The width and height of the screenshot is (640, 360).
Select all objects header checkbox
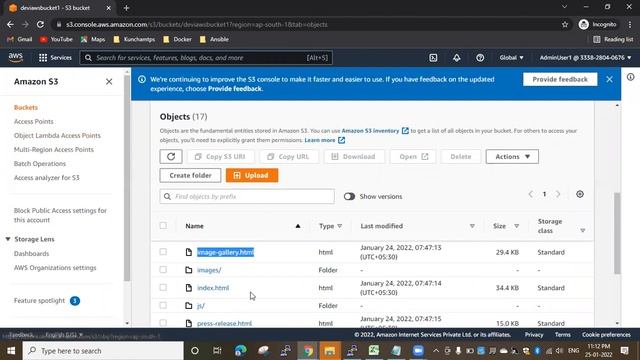tap(163, 226)
